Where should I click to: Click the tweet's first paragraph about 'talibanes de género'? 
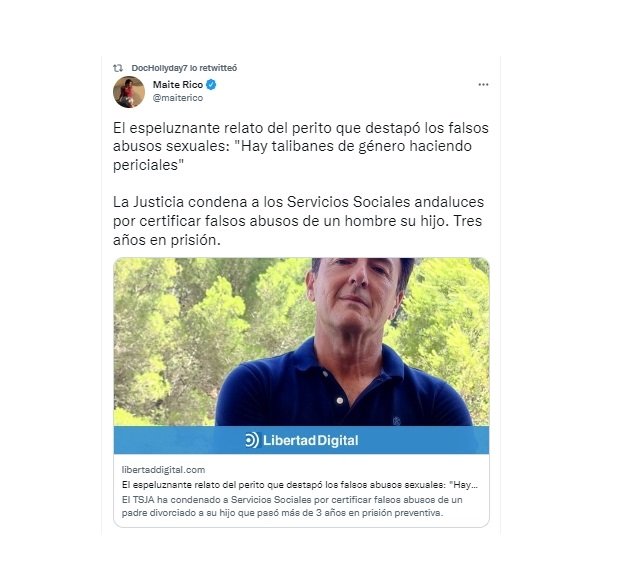pos(301,146)
